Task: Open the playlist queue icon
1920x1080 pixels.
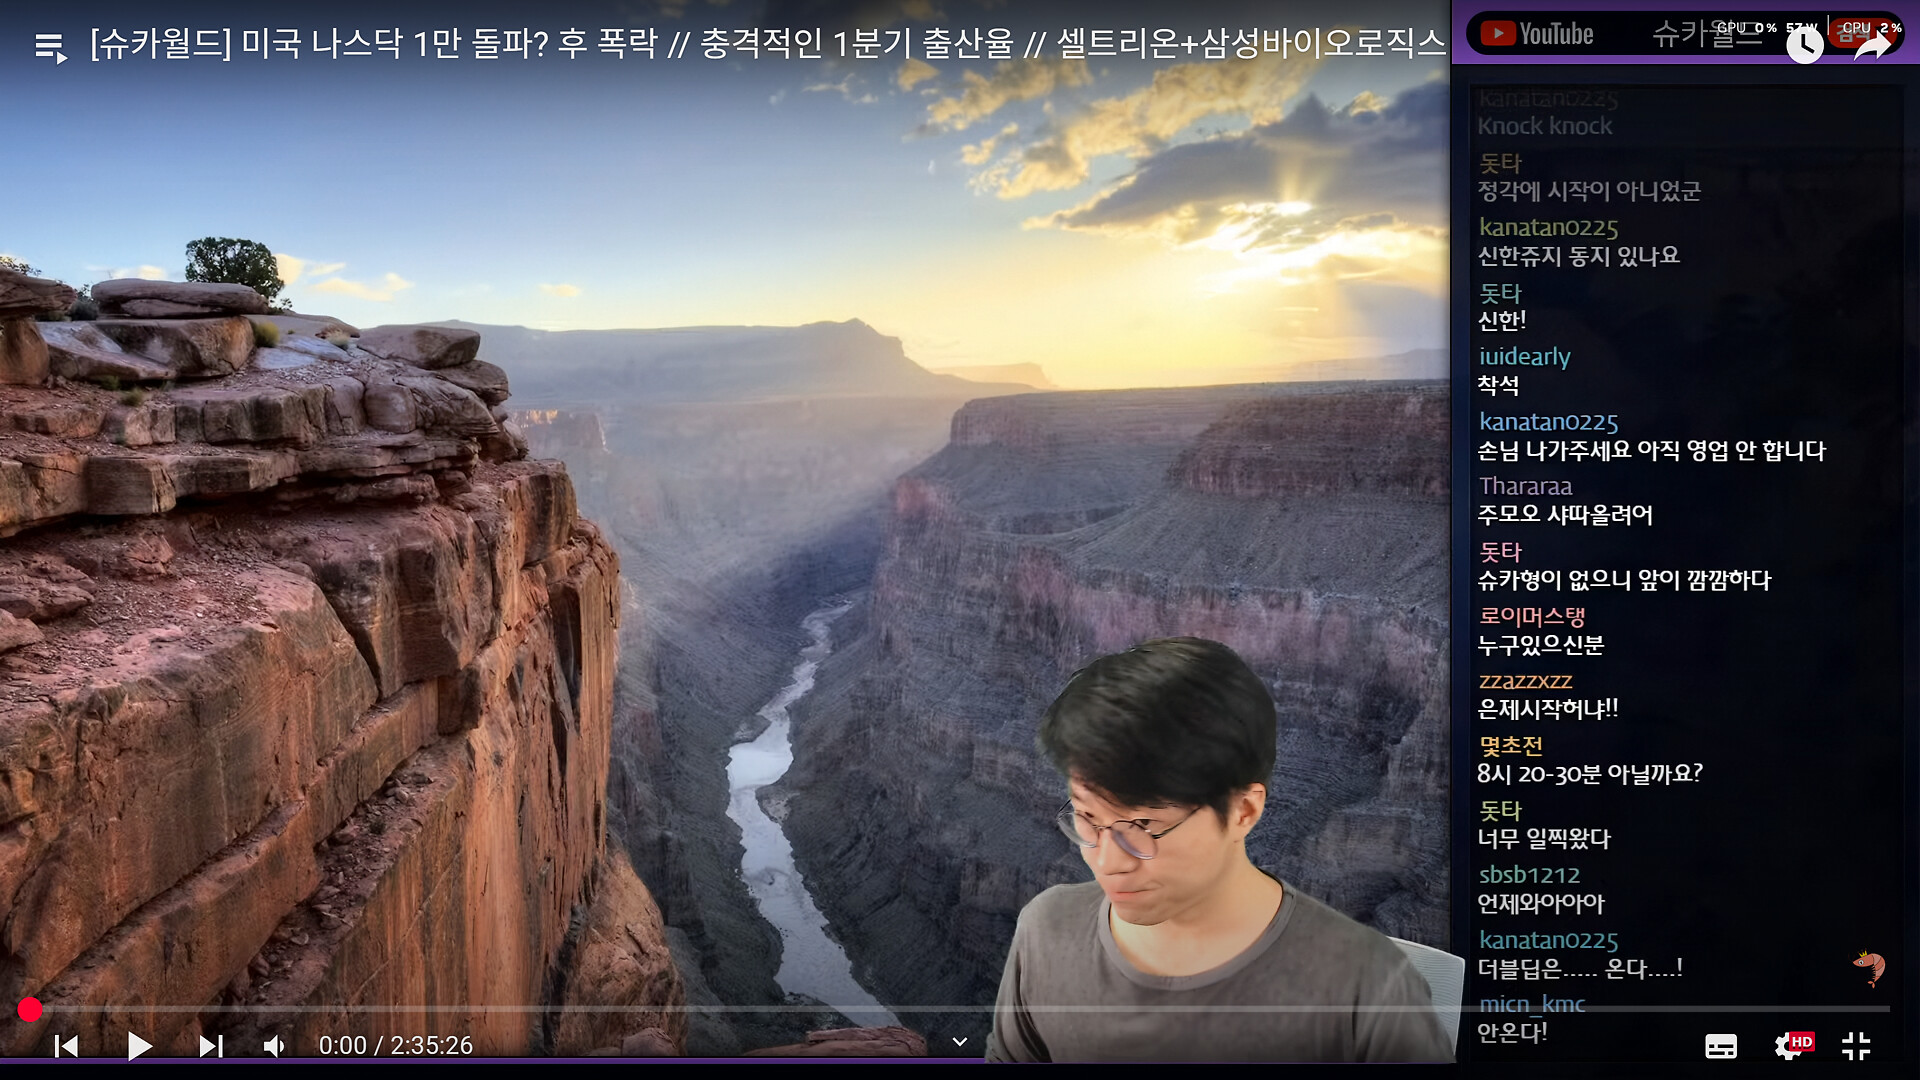Action: (x=50, y=46)
